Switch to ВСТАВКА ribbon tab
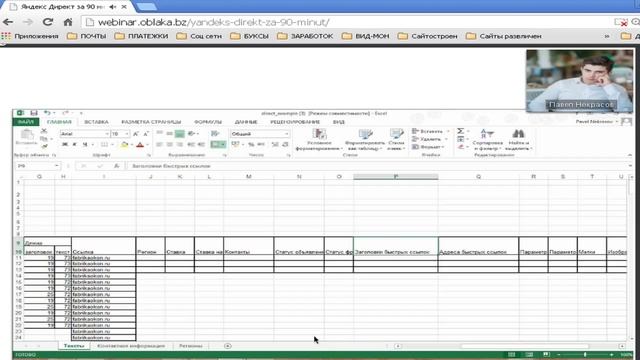Image resolution: width=640 pixels, height=360 pixels. tap(96, 122)
